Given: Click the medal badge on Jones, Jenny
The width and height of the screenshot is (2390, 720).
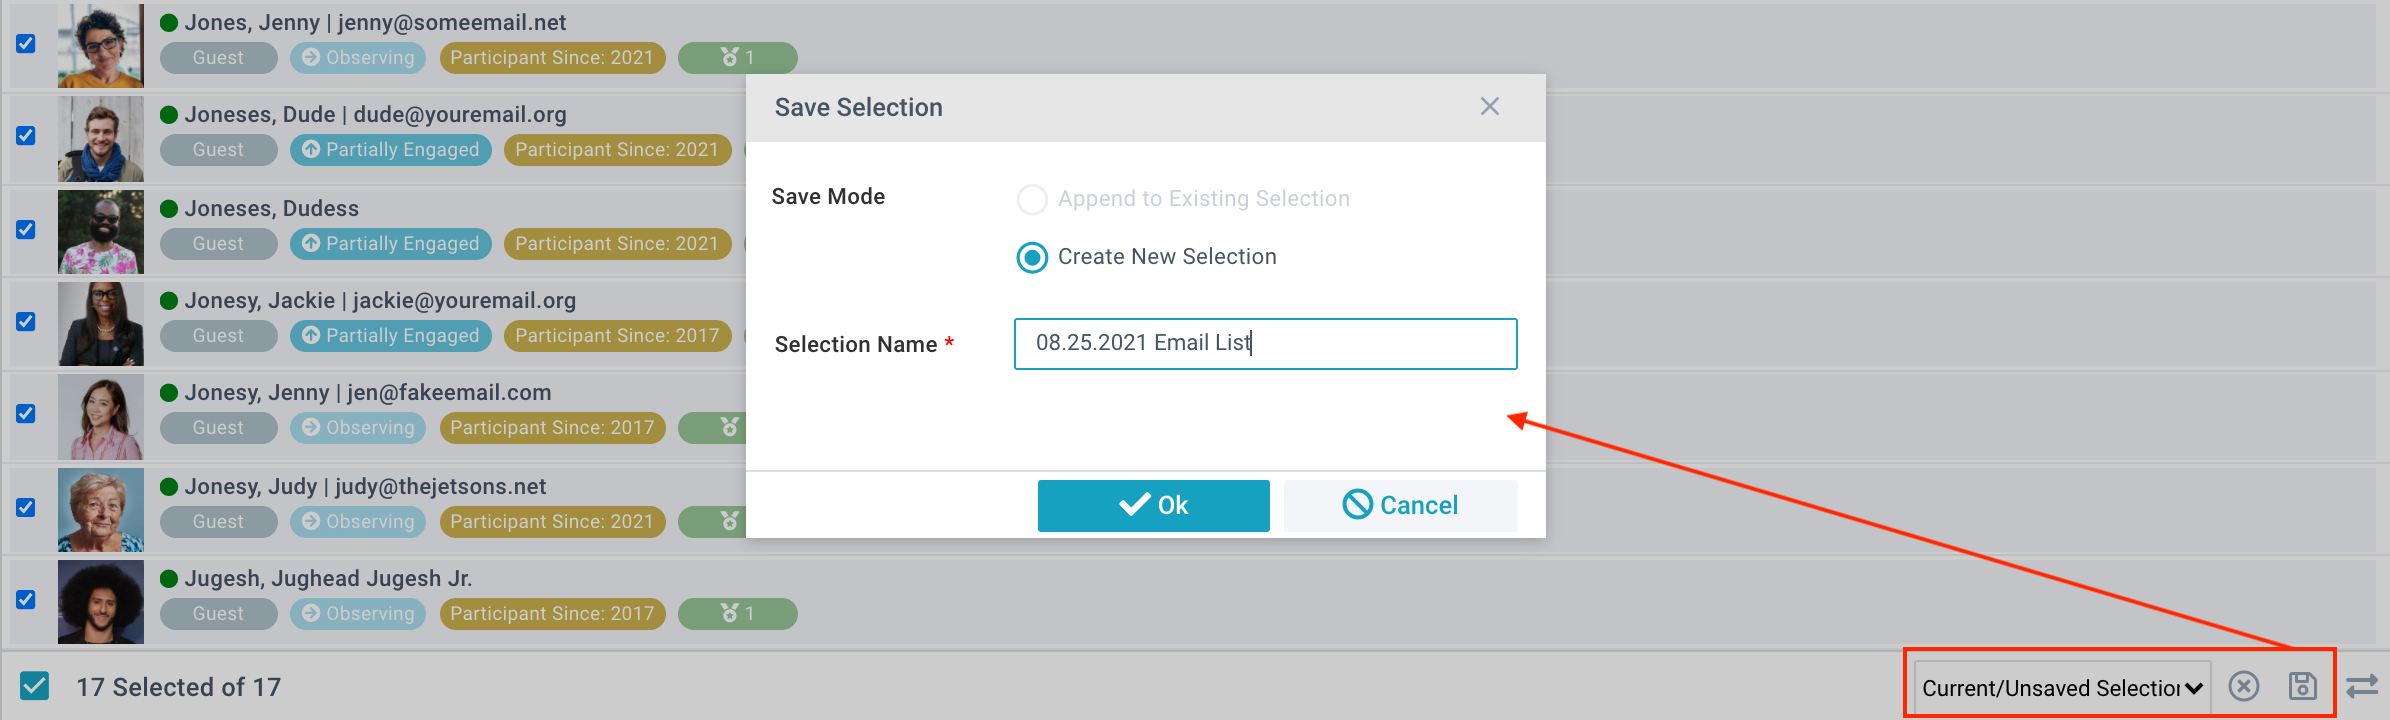Looking at the screenshot, I should [x=737, y=58].
